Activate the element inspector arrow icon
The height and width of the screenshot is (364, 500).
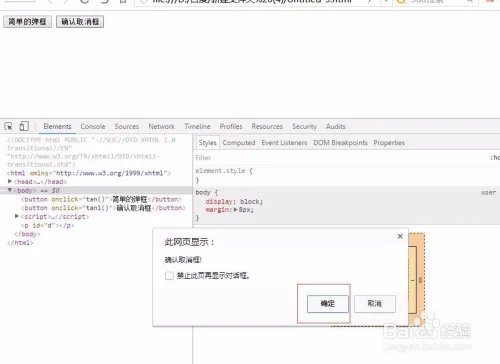[x=9, y=126]
